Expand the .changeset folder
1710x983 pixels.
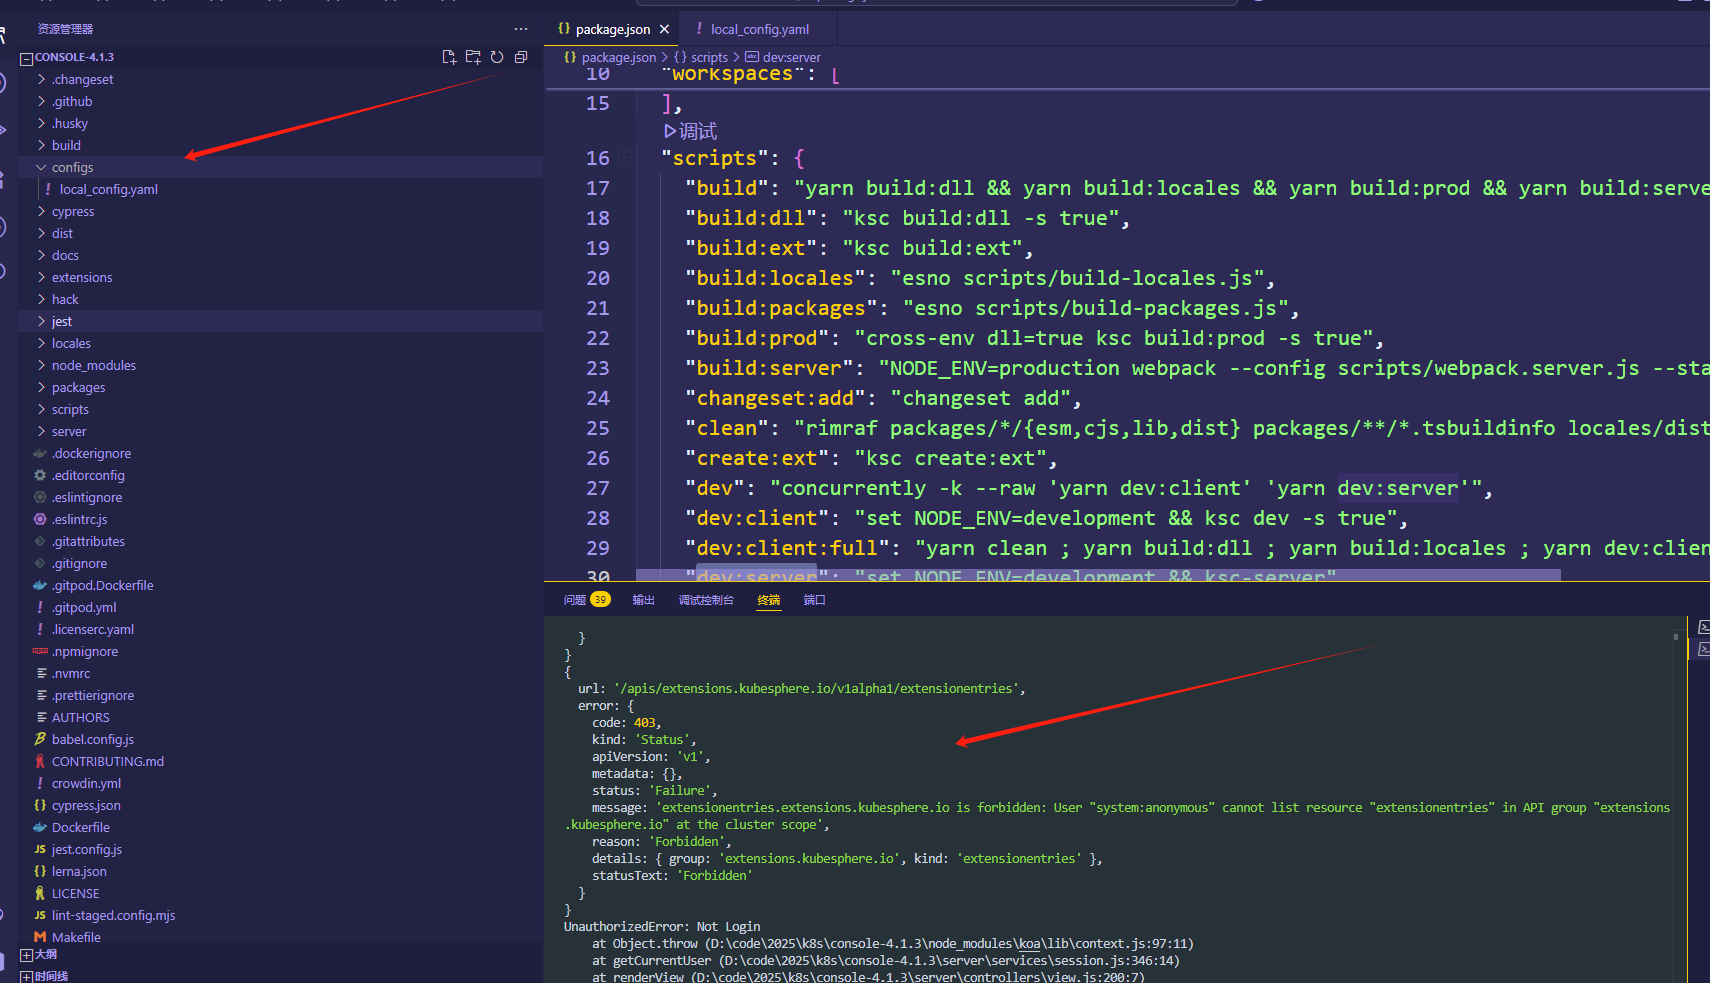(82, 79)
